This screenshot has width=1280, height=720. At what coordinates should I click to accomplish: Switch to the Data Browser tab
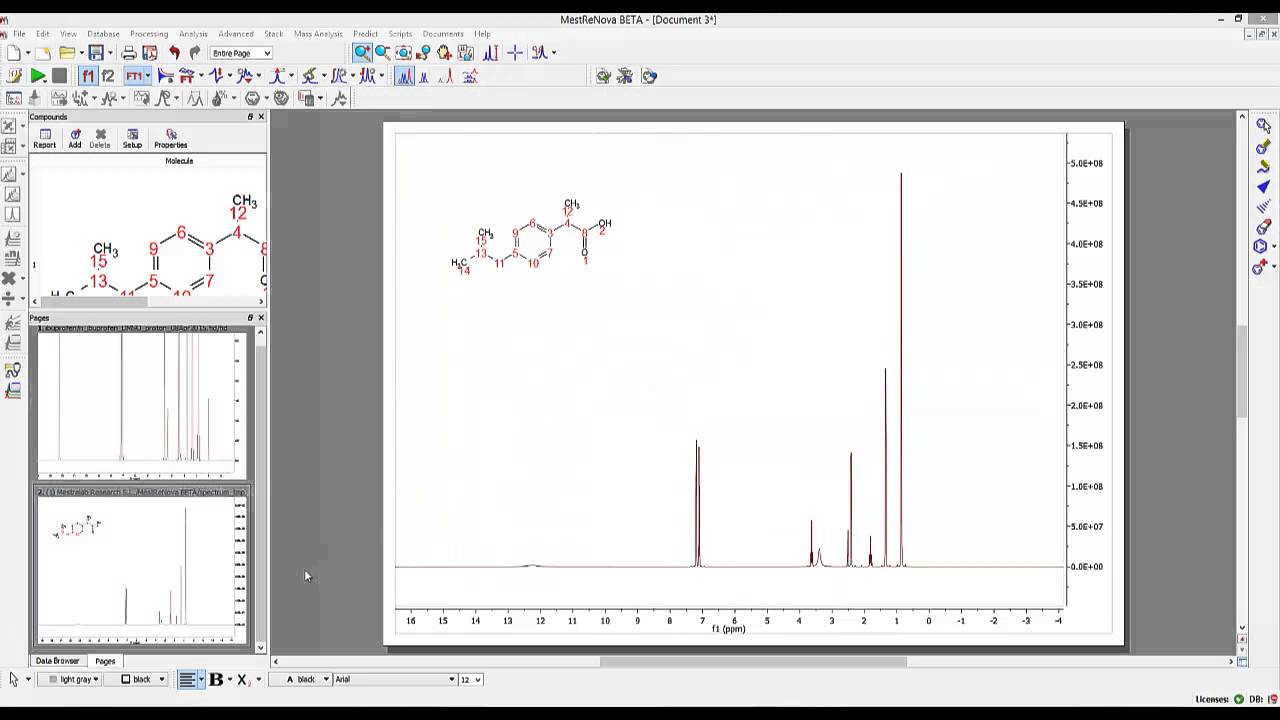pyautogui.click(x=57, y=661)
